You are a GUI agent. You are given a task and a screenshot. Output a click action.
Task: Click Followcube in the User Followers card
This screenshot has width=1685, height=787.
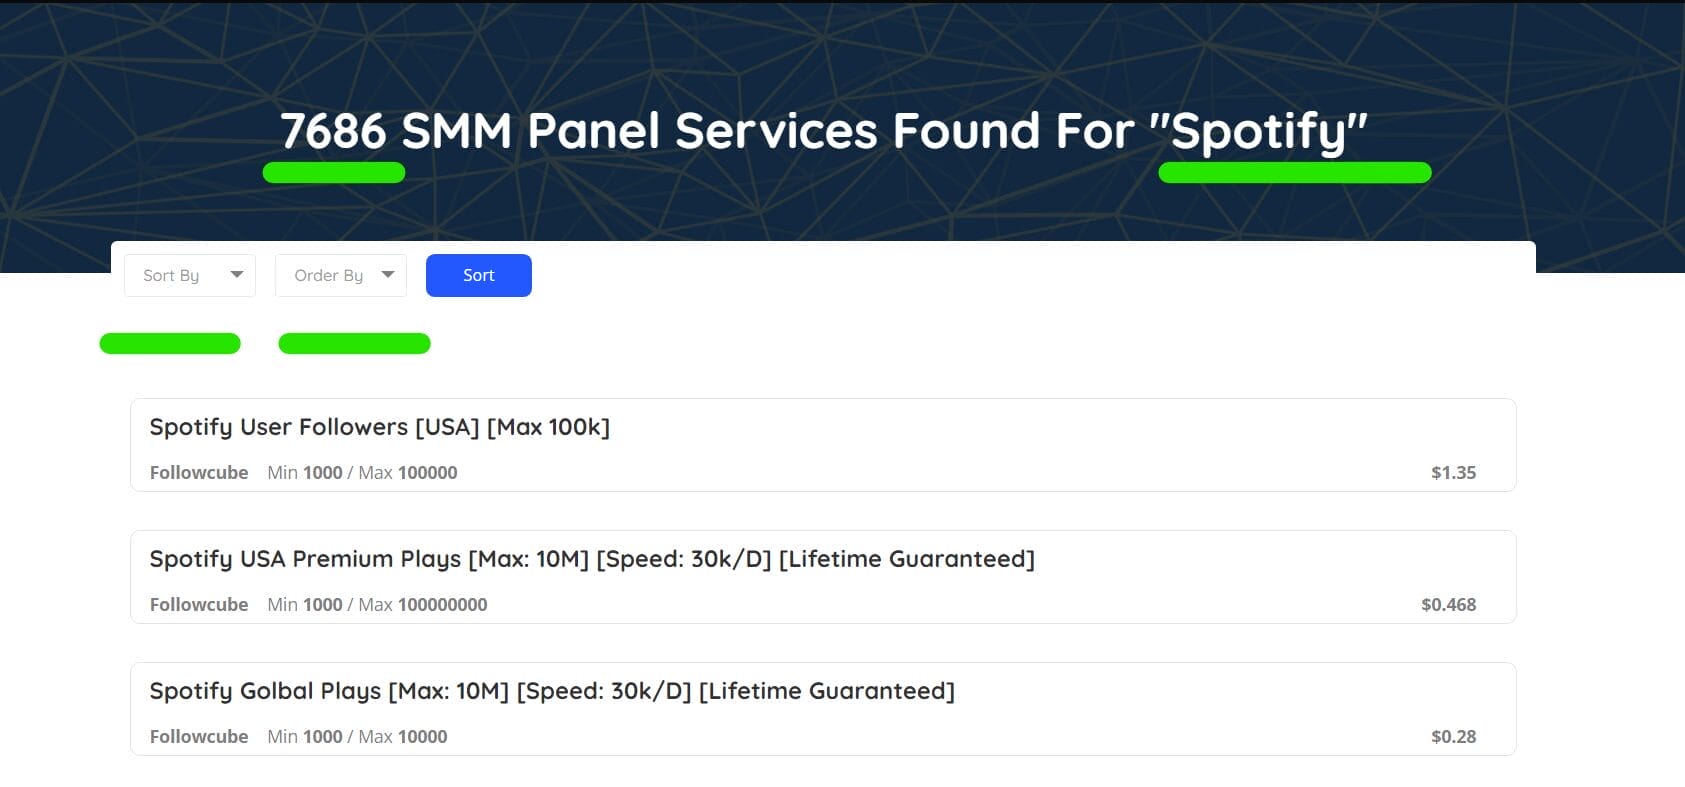pos(199,473)
